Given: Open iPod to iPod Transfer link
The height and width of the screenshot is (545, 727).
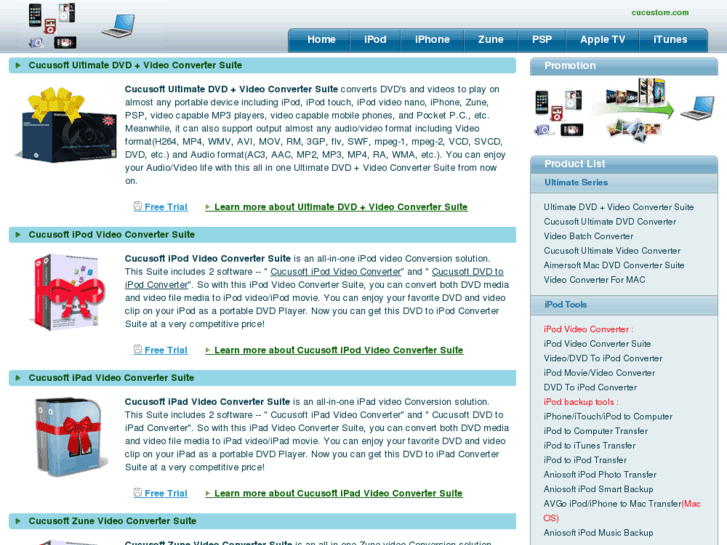Looking at the screenshot, I should pyautogui.click(x=585, y=460).
